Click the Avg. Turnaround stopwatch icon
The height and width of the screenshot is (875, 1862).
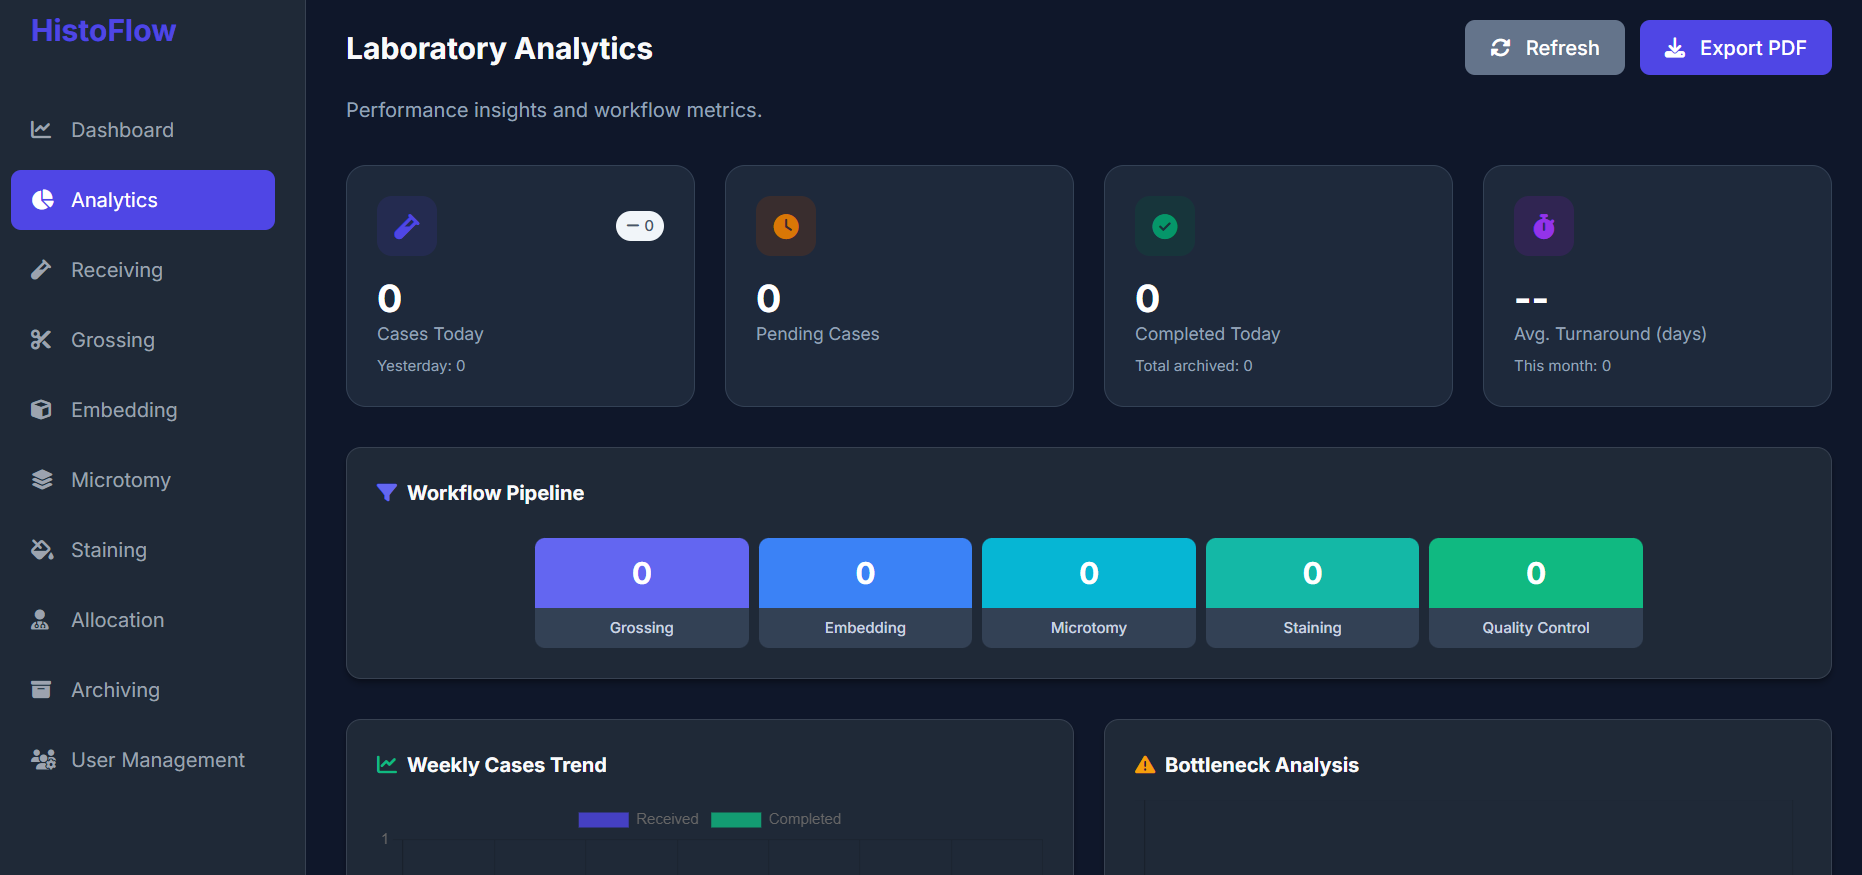tap(1544, 226)
